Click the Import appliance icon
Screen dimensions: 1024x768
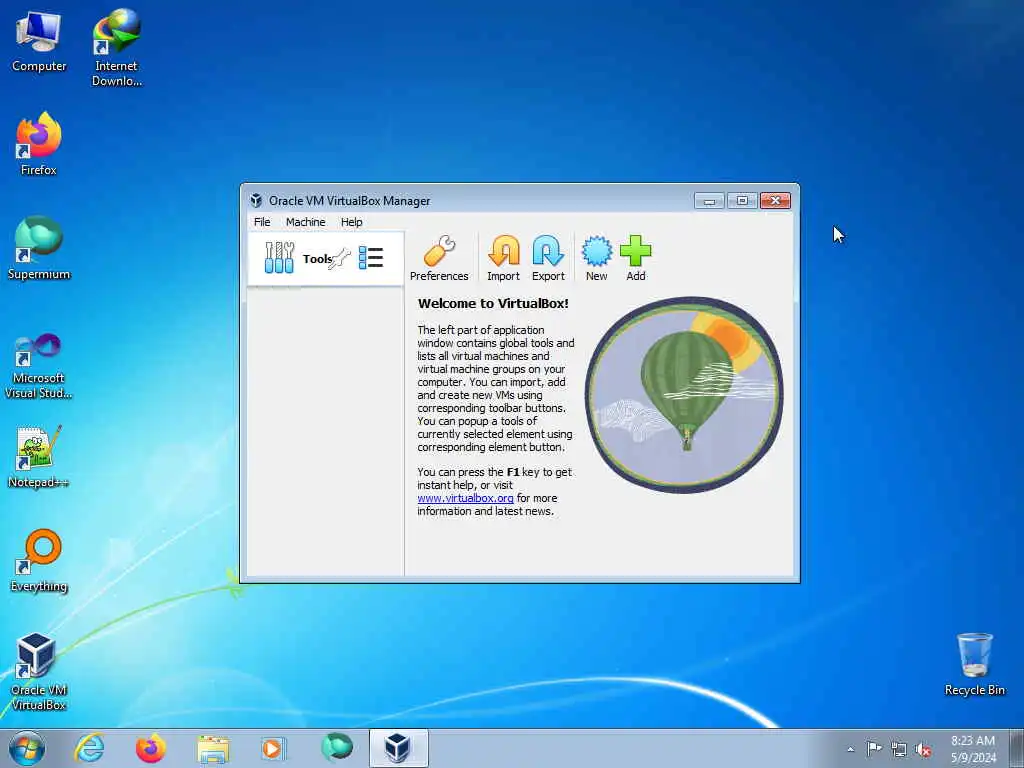(x=504, y=258)
